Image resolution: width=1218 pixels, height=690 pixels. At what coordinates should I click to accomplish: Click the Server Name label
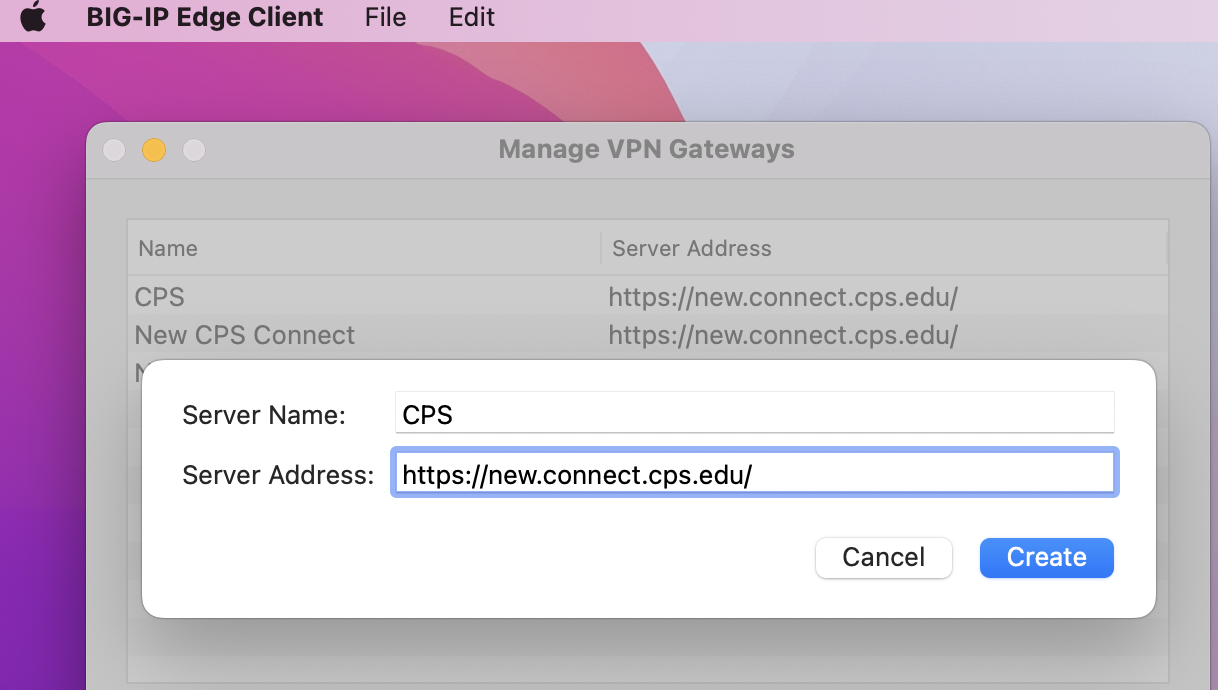tap(264, 415)
